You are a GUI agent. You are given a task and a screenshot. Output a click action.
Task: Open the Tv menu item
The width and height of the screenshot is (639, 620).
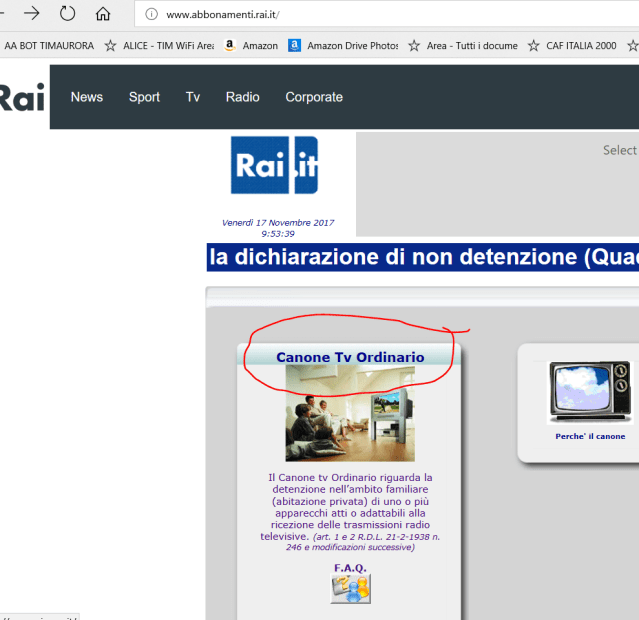point(193,97)
